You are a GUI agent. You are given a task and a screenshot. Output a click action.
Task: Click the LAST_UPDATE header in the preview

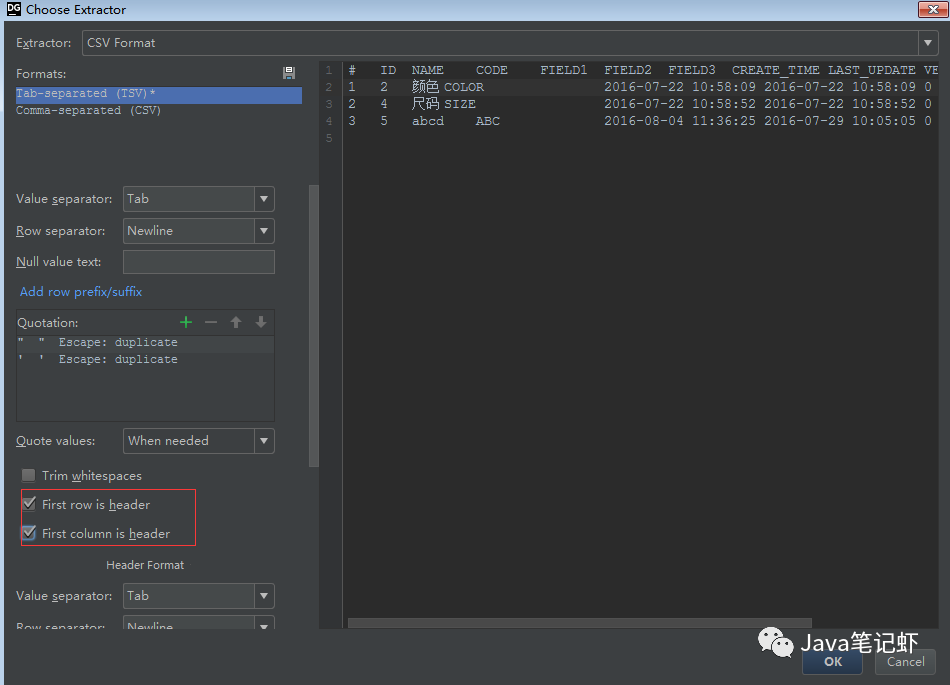tap(872, 70)
